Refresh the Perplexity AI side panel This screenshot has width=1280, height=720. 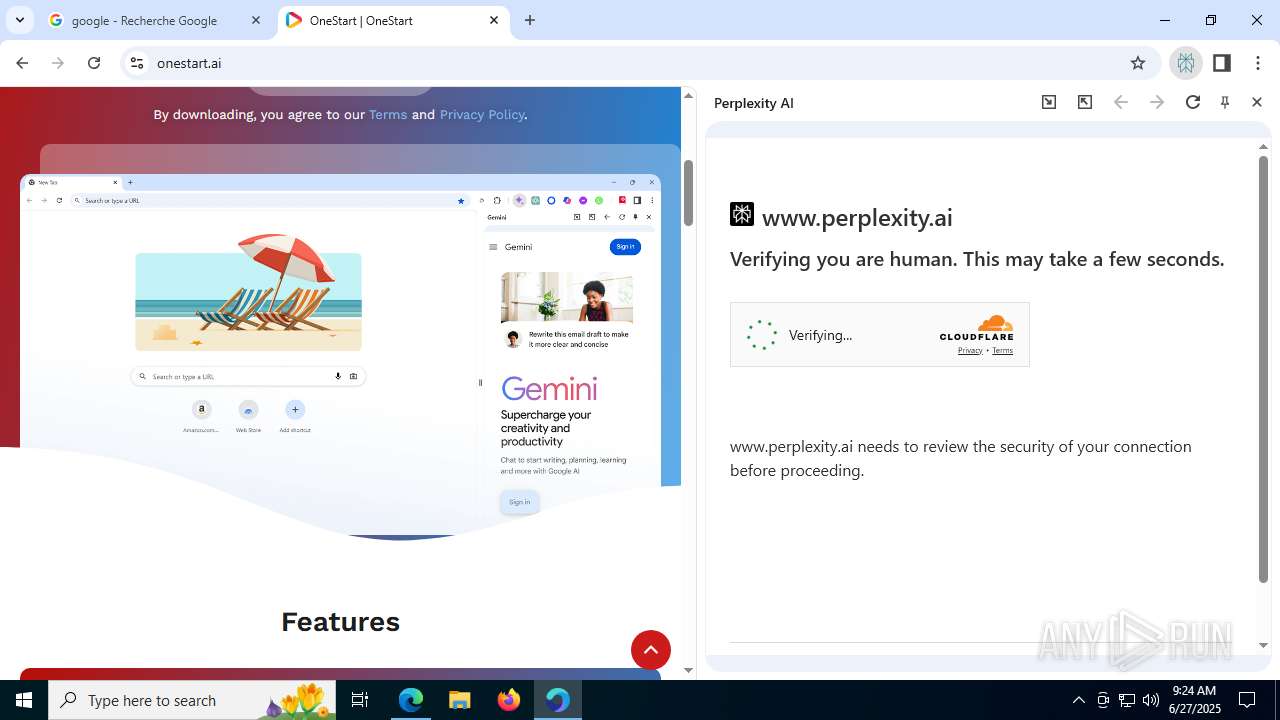click(x=1193, y=102)
